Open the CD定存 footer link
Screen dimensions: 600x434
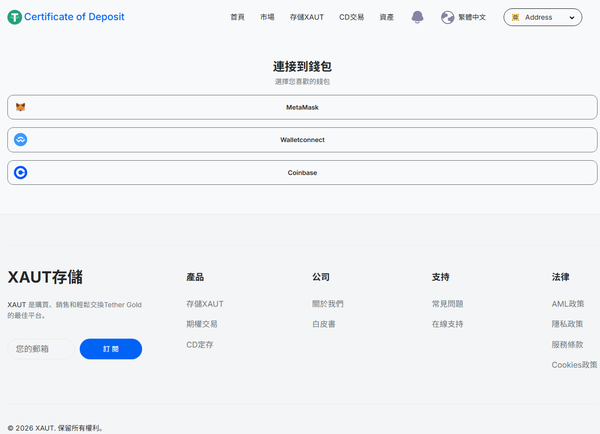click(200, 345)
